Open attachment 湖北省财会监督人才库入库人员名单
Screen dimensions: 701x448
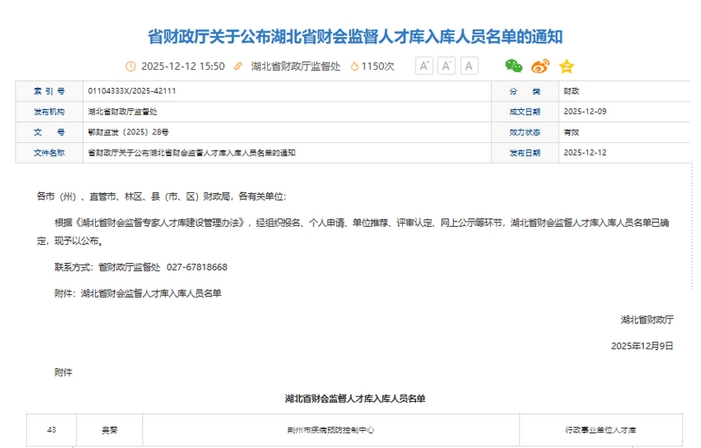click(151, 293)
